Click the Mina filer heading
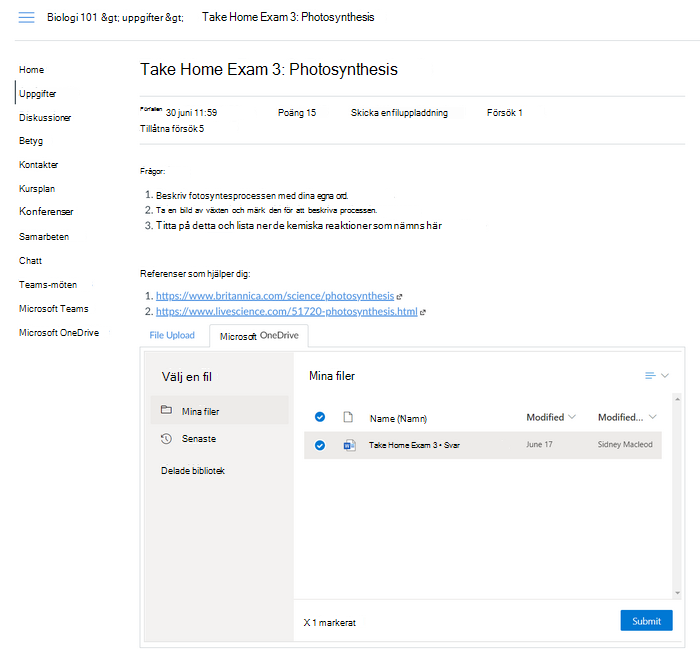Image resolution: width=700 pixels, height=657 pixels. pyautogui.click(x=332, y=376)
